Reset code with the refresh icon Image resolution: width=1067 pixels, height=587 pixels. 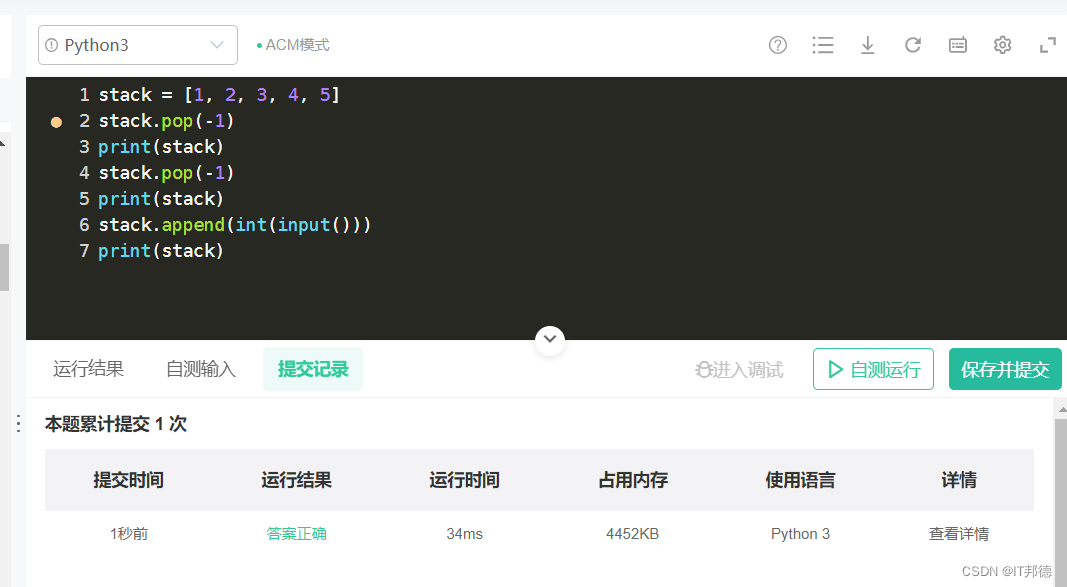click(x=913, y=45)
